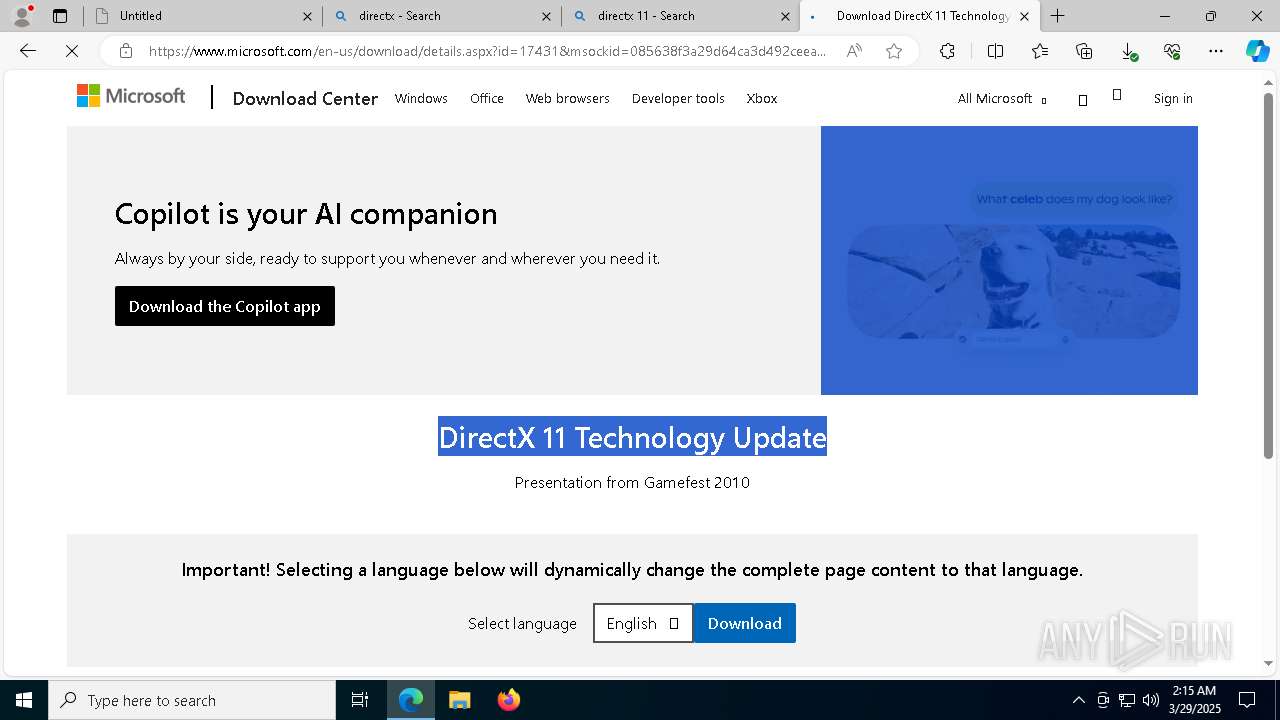The width and height of the screenshot is (1280, 720).
Task: Switch to the directx 11 - Search tab
Action: (680, 16)
